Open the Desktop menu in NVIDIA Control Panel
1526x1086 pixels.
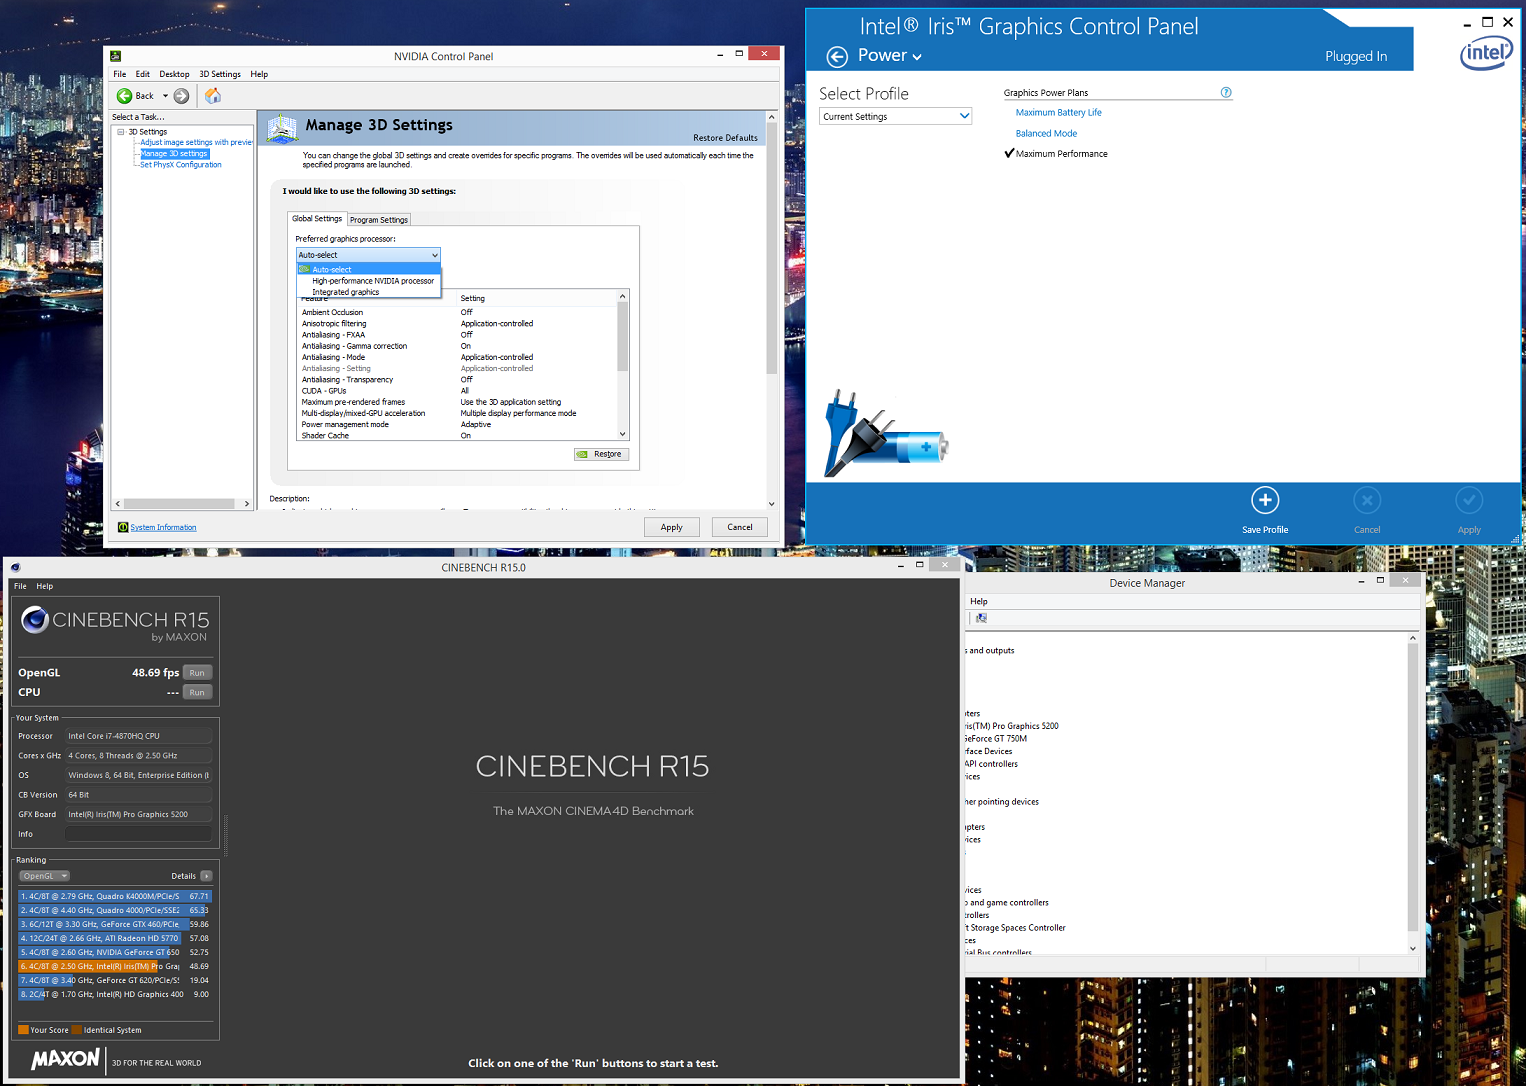[x=174, y=74]
